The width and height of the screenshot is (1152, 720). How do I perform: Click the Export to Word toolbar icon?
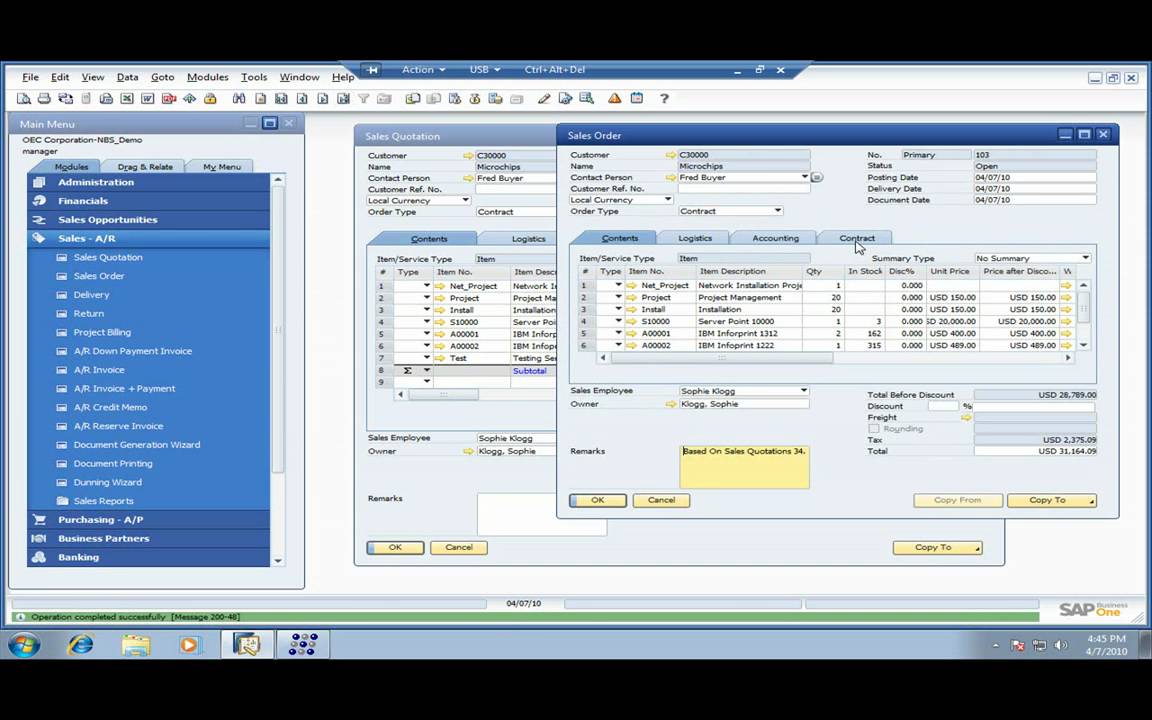[148, 98]
